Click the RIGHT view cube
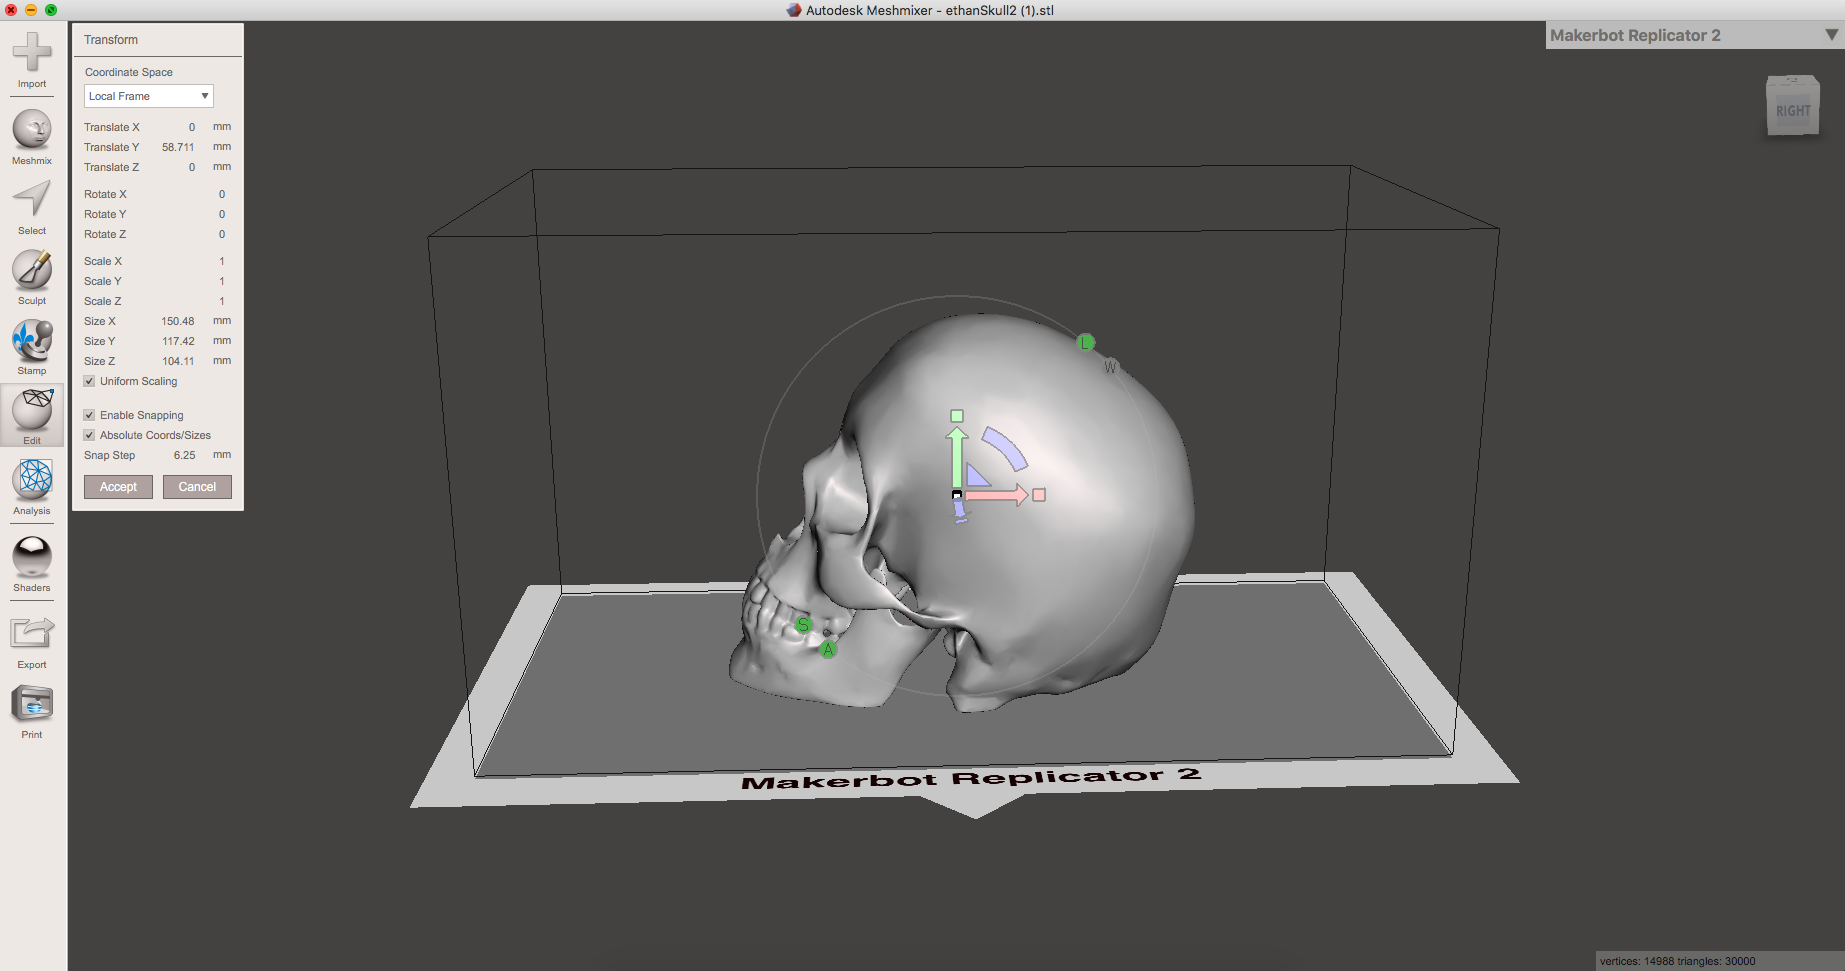The height and width of the screenshot is (971, 1845). pyautogui.click(x=1792, y=107)
